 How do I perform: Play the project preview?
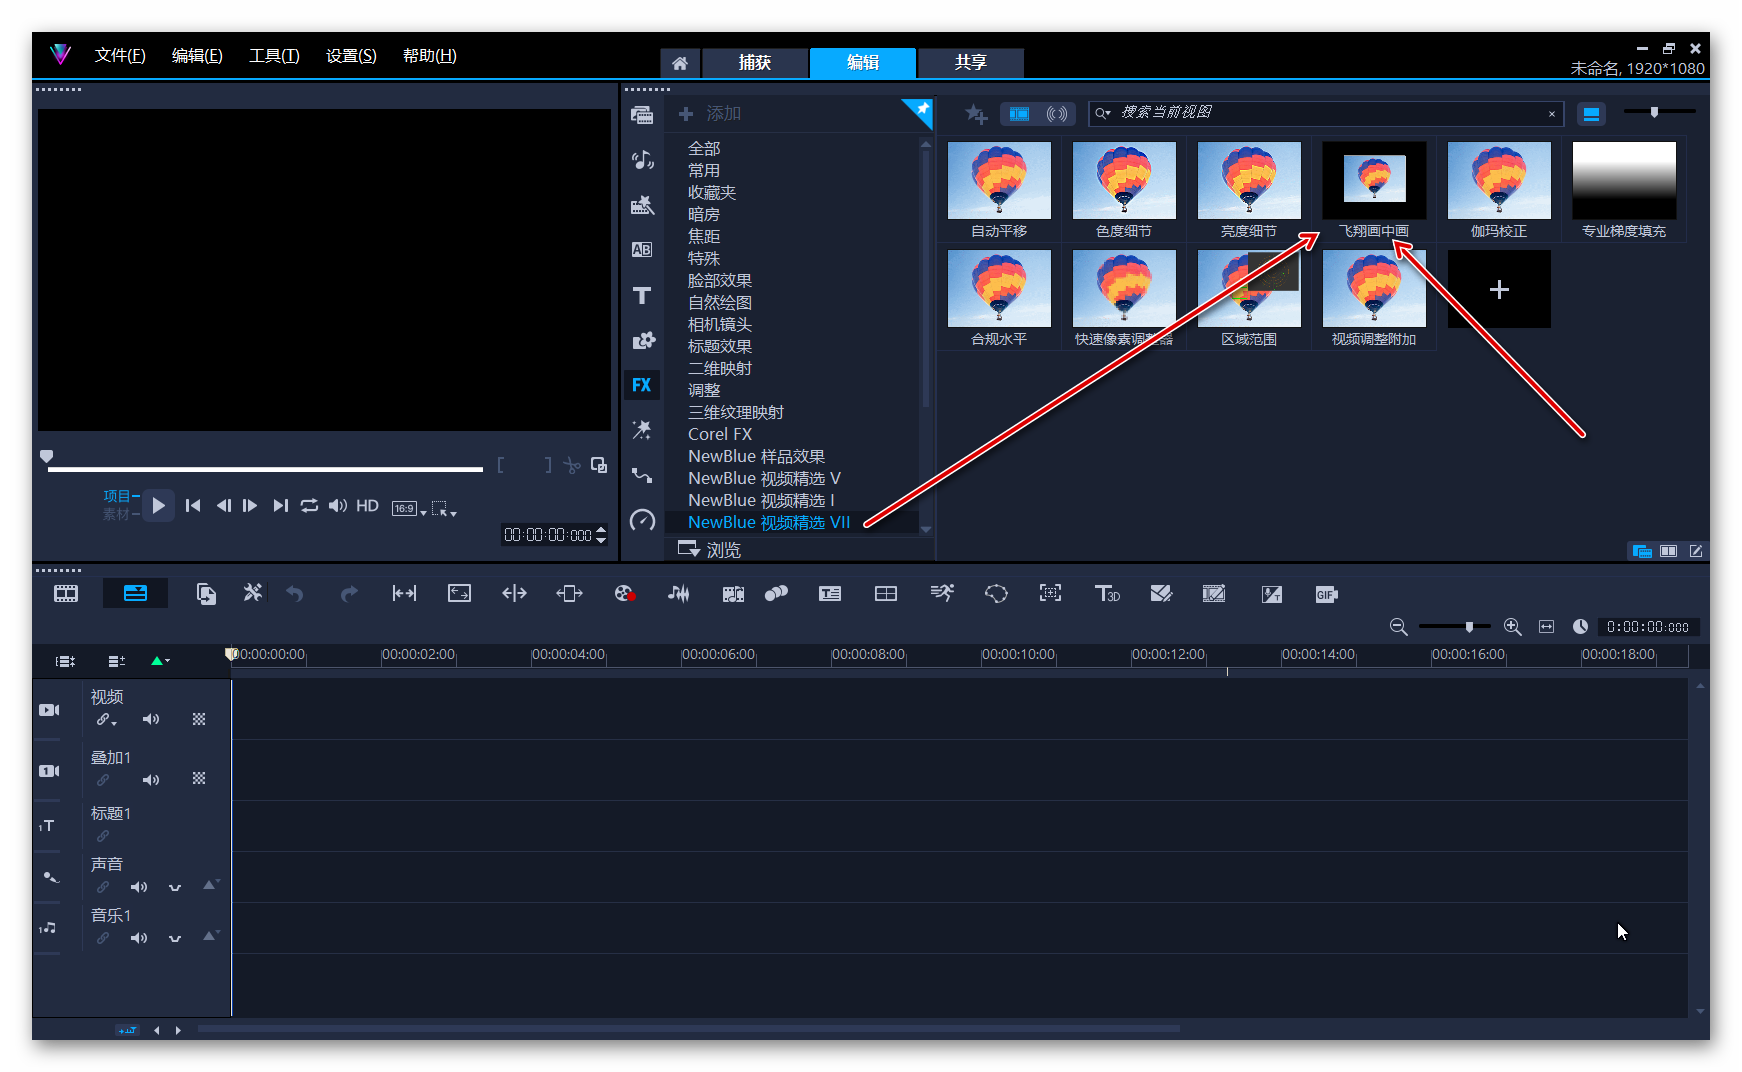click(x=158, y=506)
